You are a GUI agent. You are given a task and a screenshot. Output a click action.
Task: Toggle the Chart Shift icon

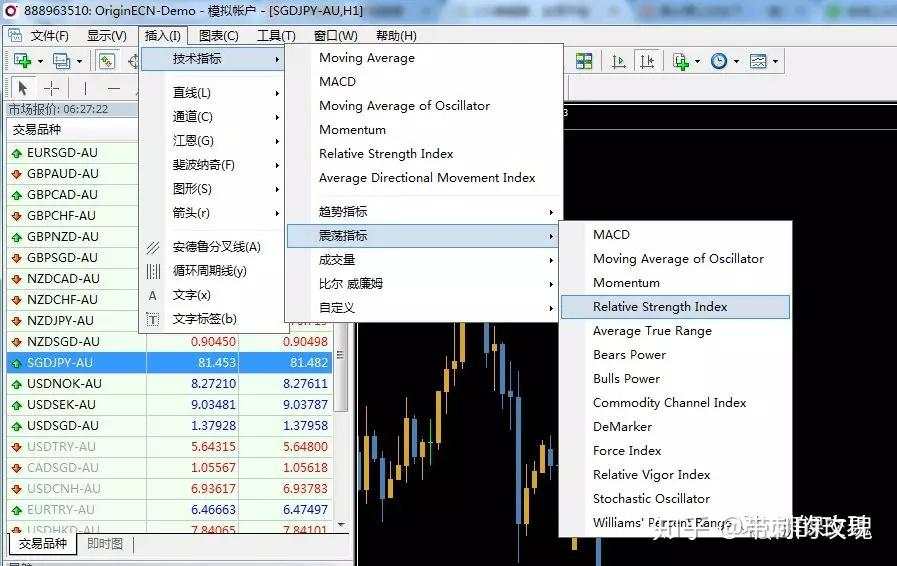pyautogui.click(x=646, y=61)
